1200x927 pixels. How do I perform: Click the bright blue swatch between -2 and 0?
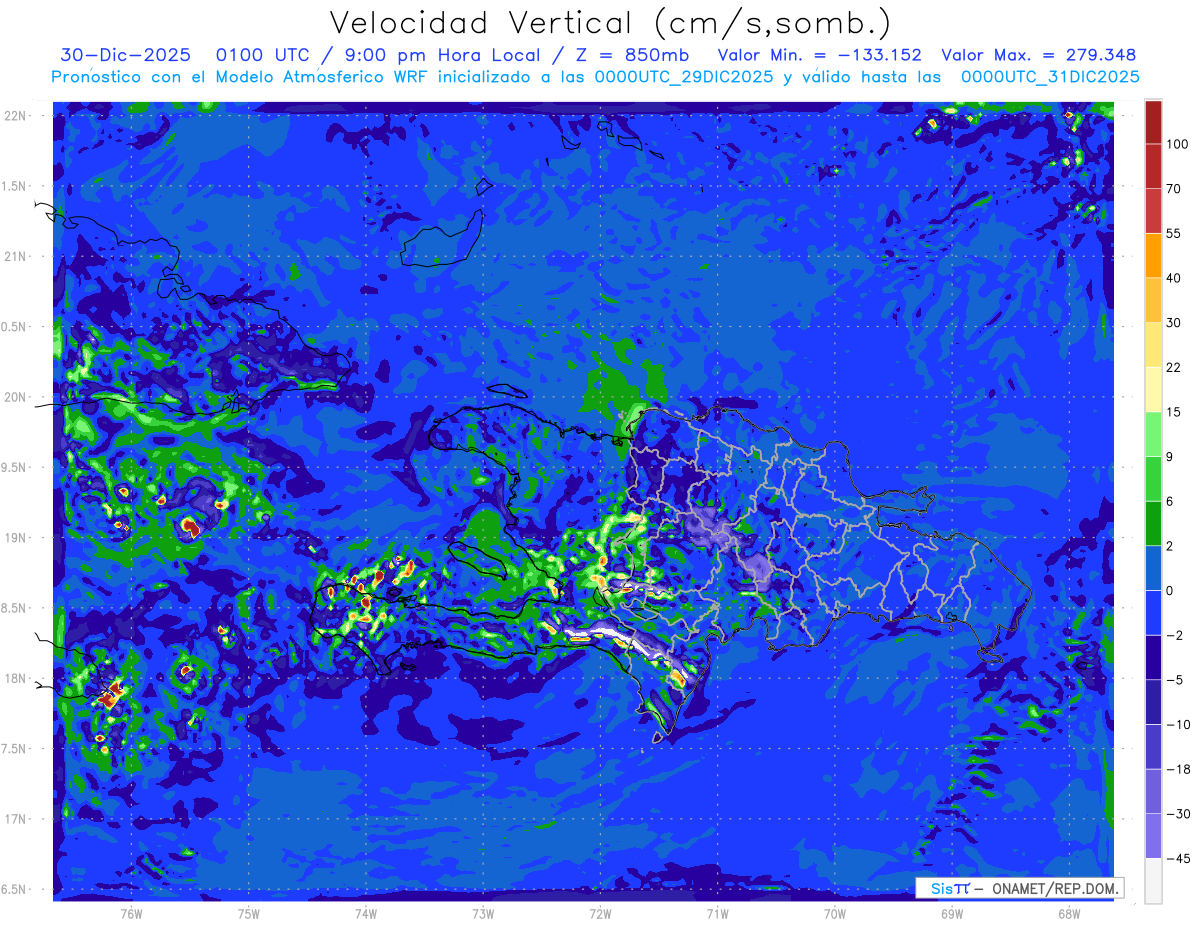pyautogui.click(x=1153, y=613)
